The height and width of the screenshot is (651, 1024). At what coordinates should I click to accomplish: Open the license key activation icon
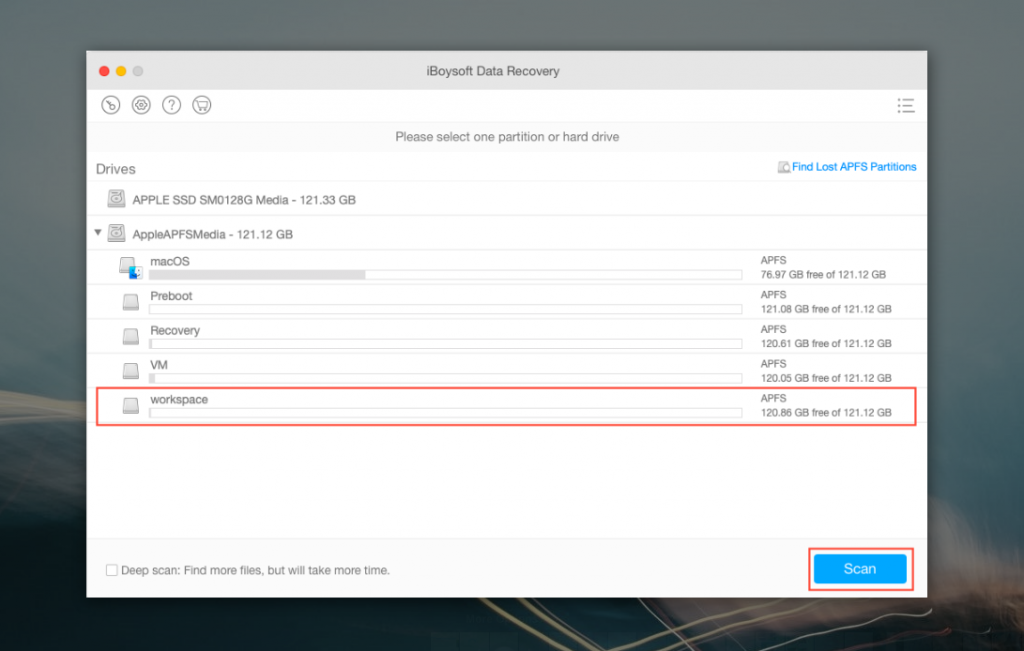(110, 105)
